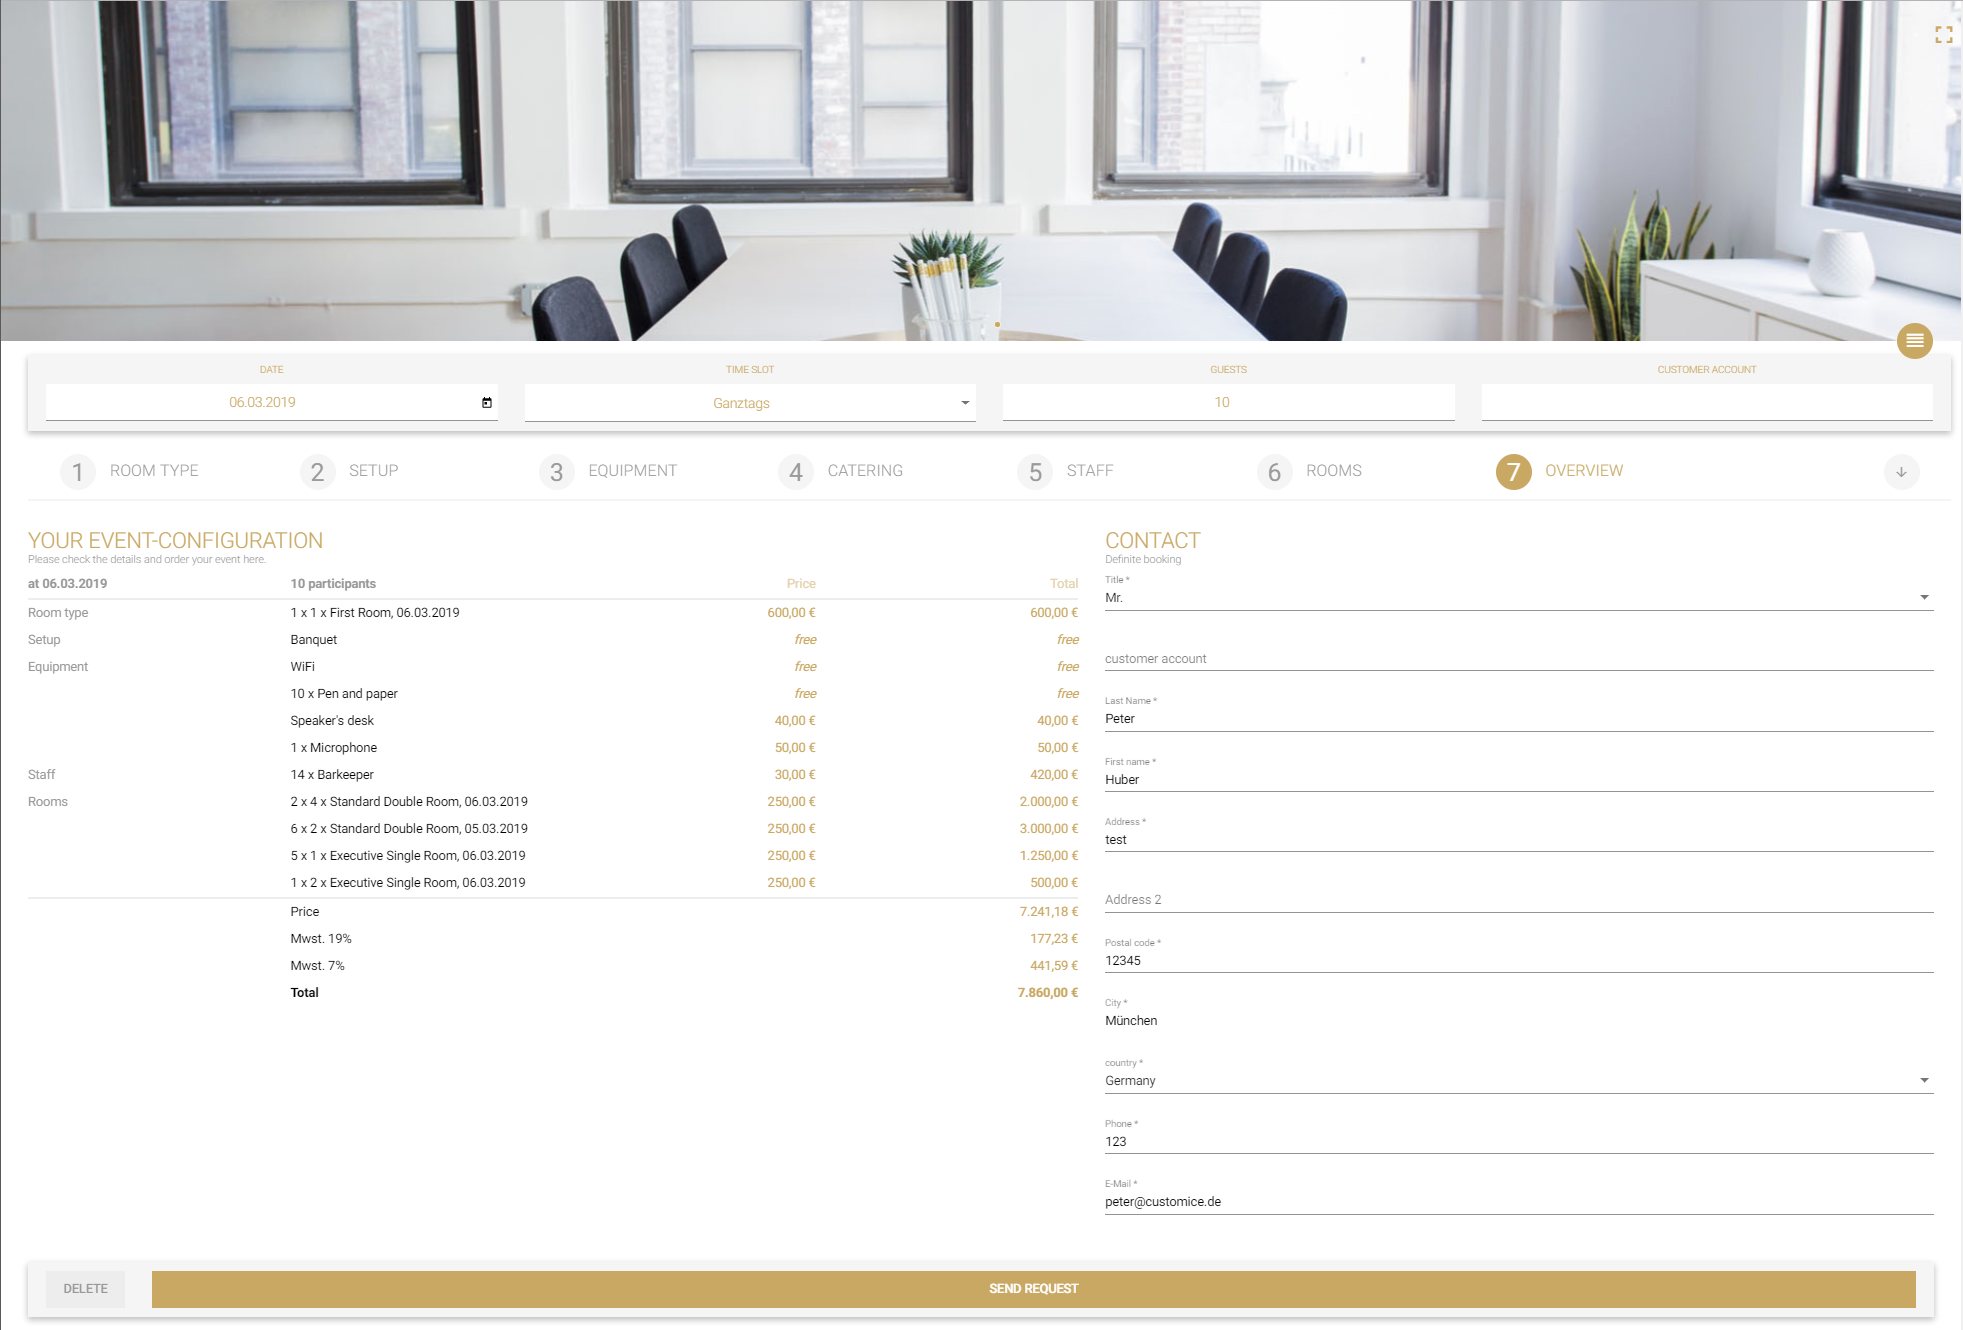Click the 'Speaker's desk' entry
The width and height of the screenshot is (1963, 1330).
332,721
